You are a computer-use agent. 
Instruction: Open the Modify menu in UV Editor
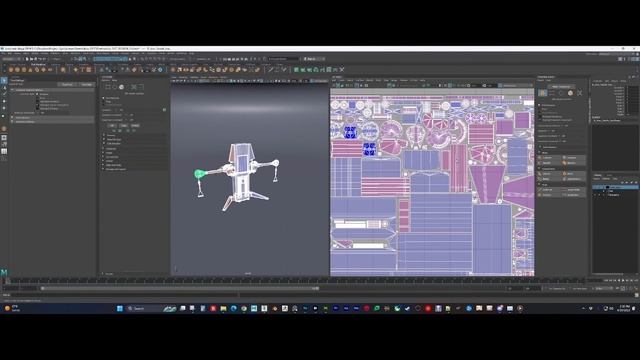point(370,80)
